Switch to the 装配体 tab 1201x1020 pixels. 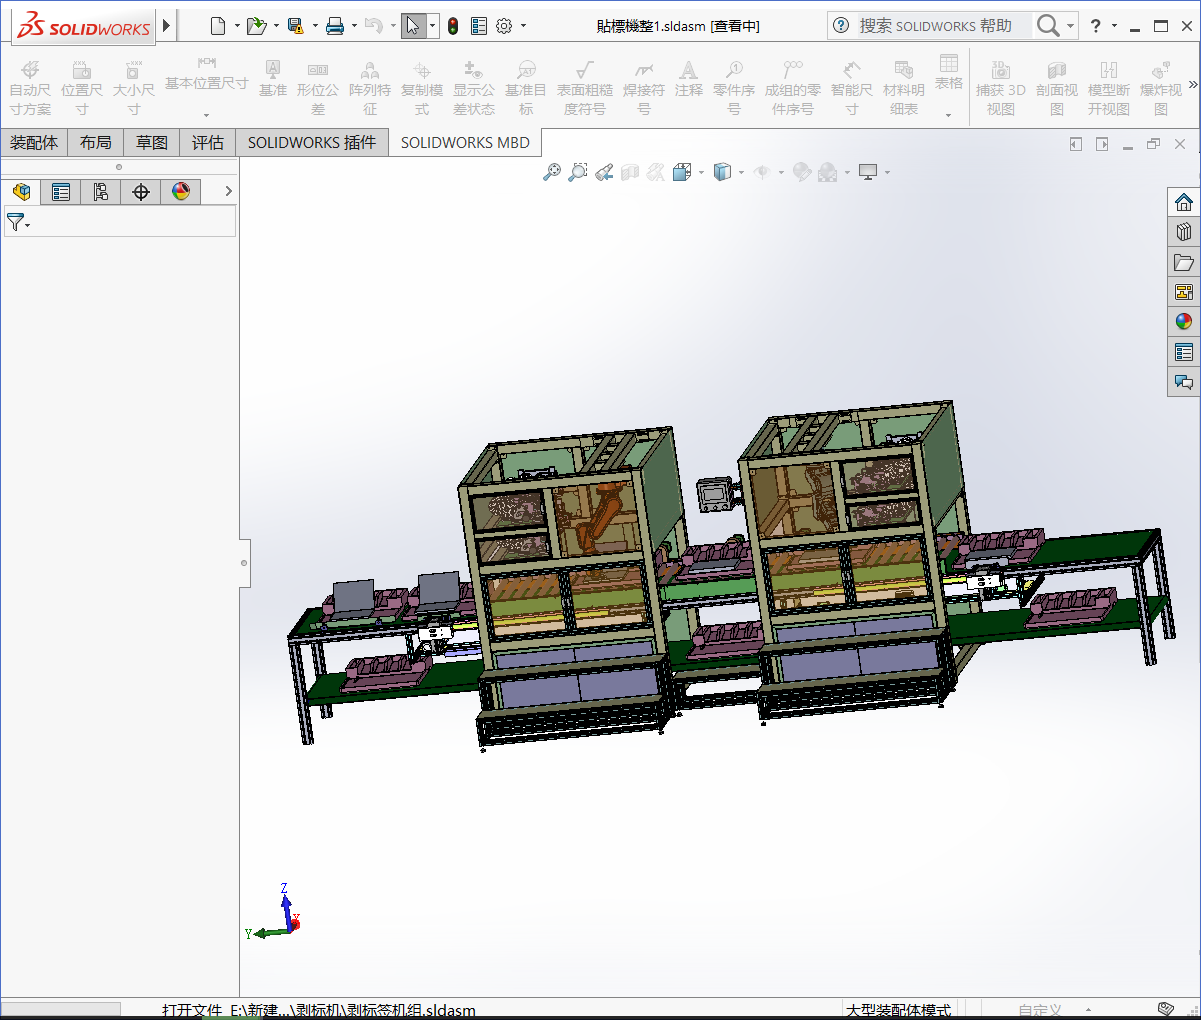pyautogui.click(x=34, y=143)
